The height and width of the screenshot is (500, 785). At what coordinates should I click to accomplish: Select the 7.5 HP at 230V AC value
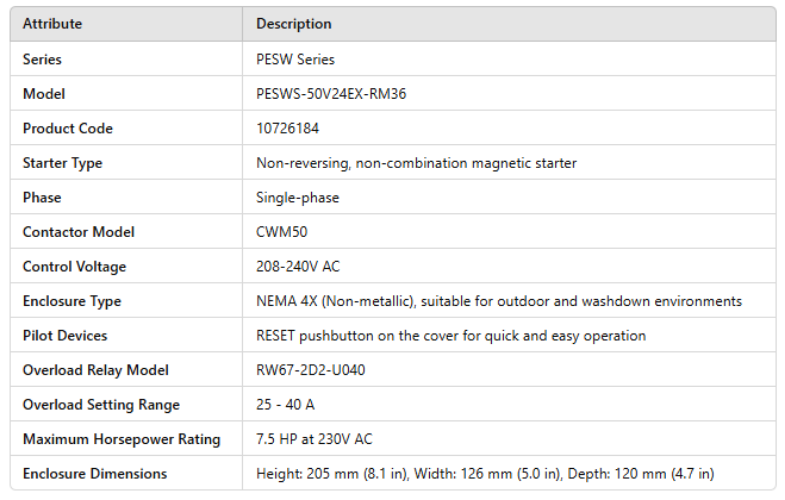(x=314, y=439)
